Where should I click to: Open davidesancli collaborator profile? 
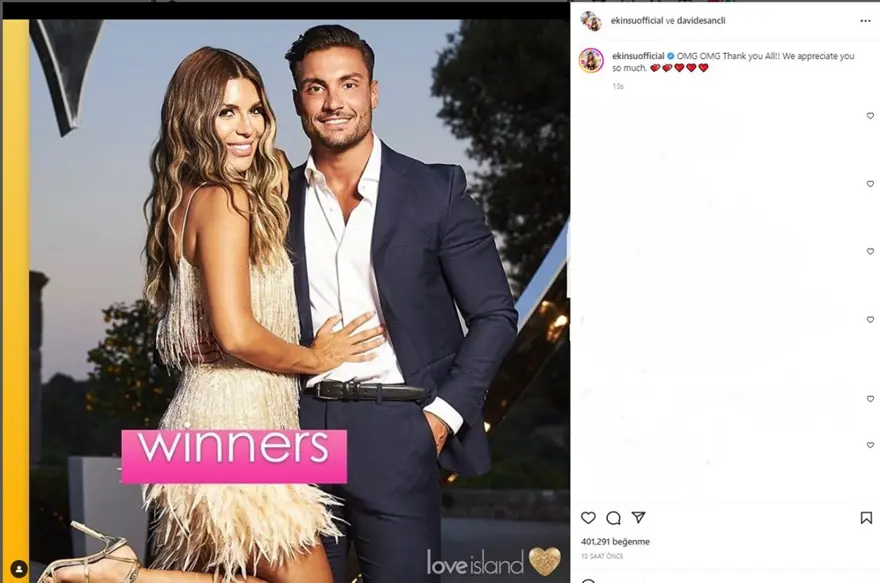point(701,20)
